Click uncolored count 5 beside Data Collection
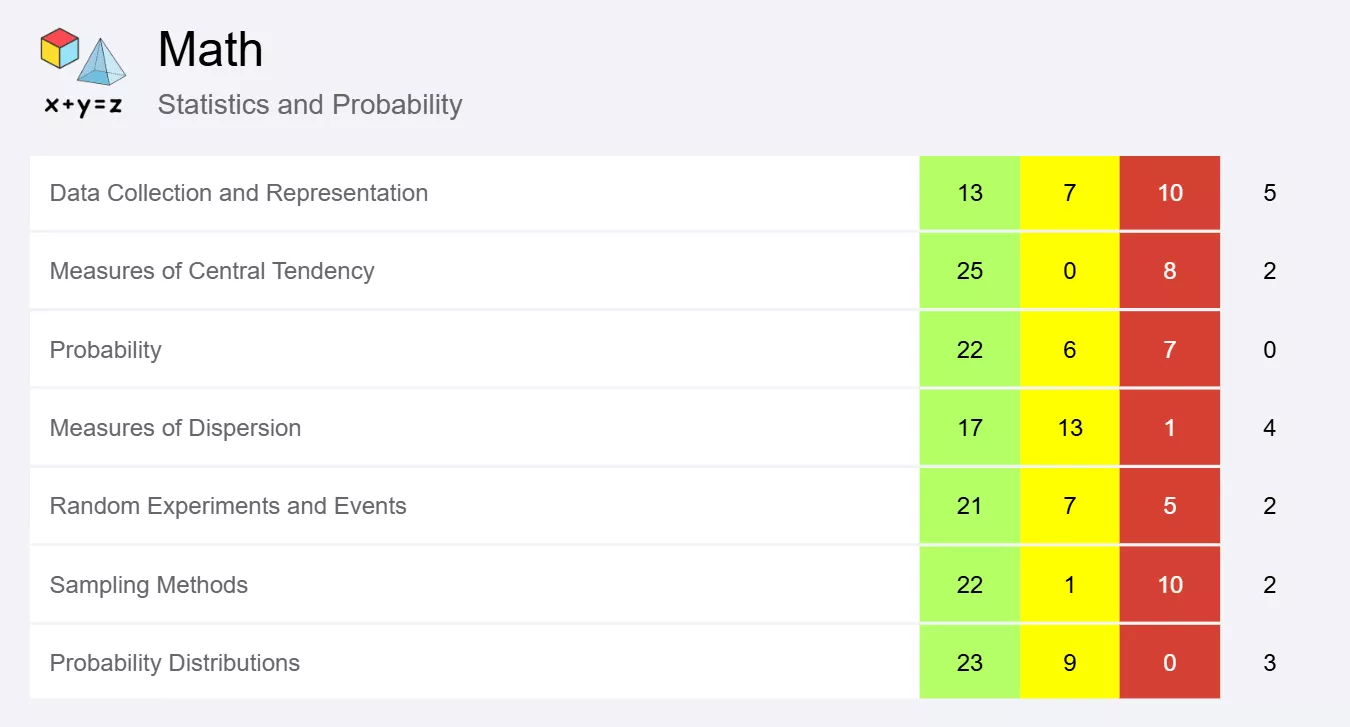The width and height of the screenshot is (1350, 727). (1270, 193)
